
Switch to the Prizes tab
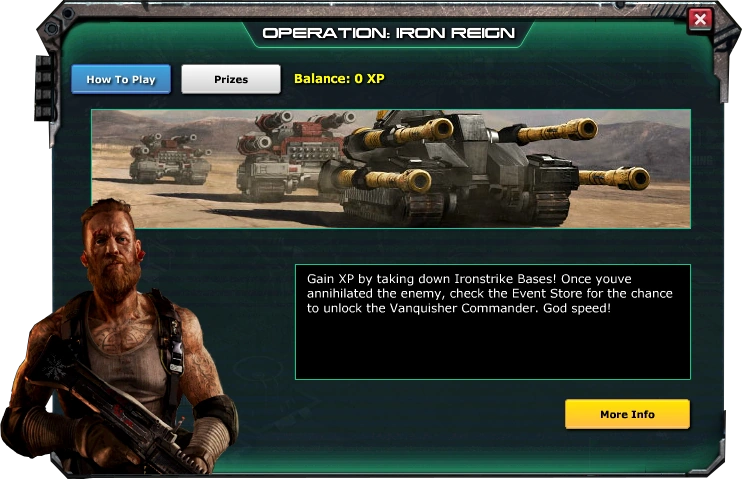[x=231, y=79]
